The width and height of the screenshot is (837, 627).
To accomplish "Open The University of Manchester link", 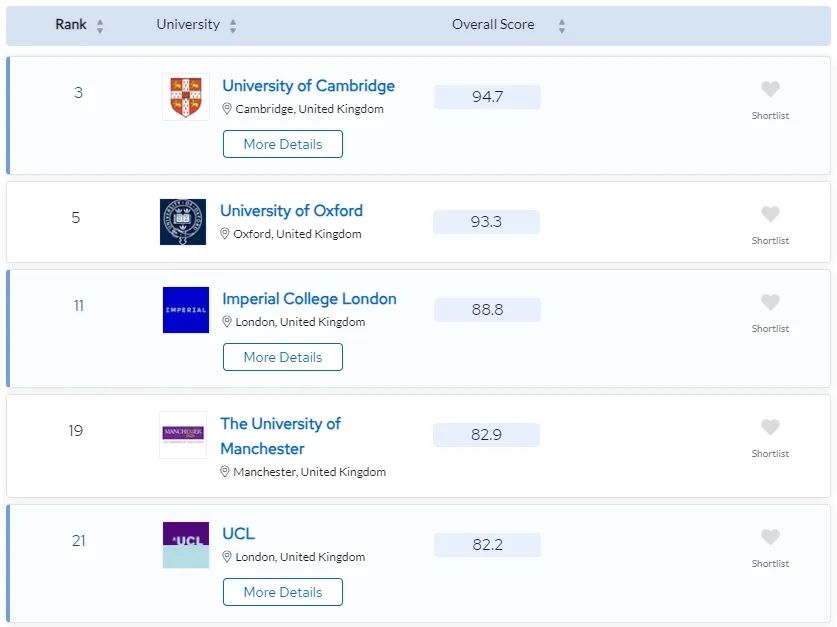I will 280,436.
